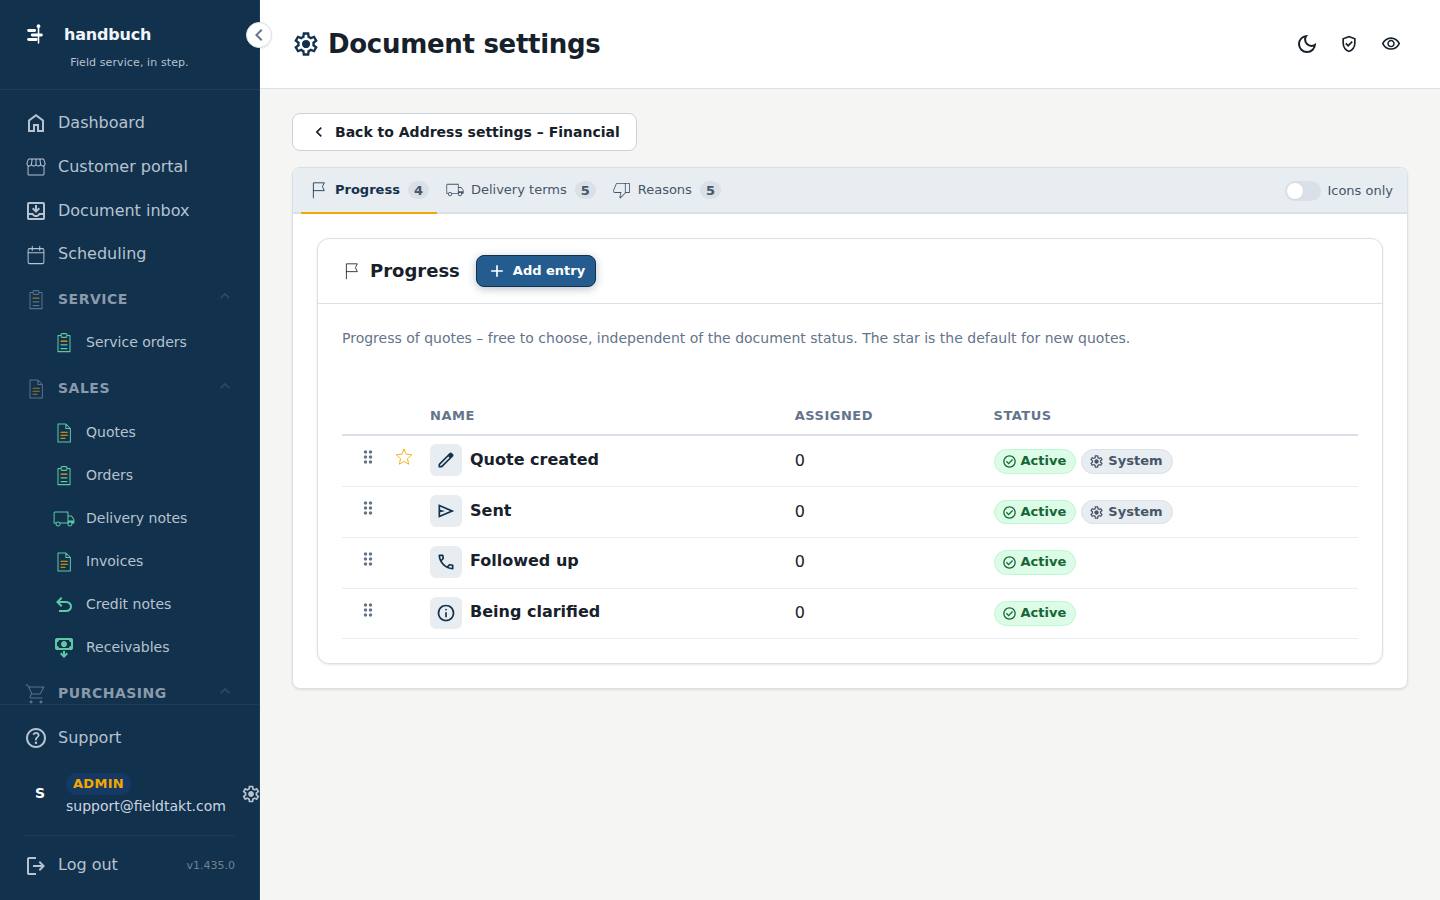This screenshot has width=1440, height=900.
Task: Go back to Address settings – Financial
Action: point(464,132)
